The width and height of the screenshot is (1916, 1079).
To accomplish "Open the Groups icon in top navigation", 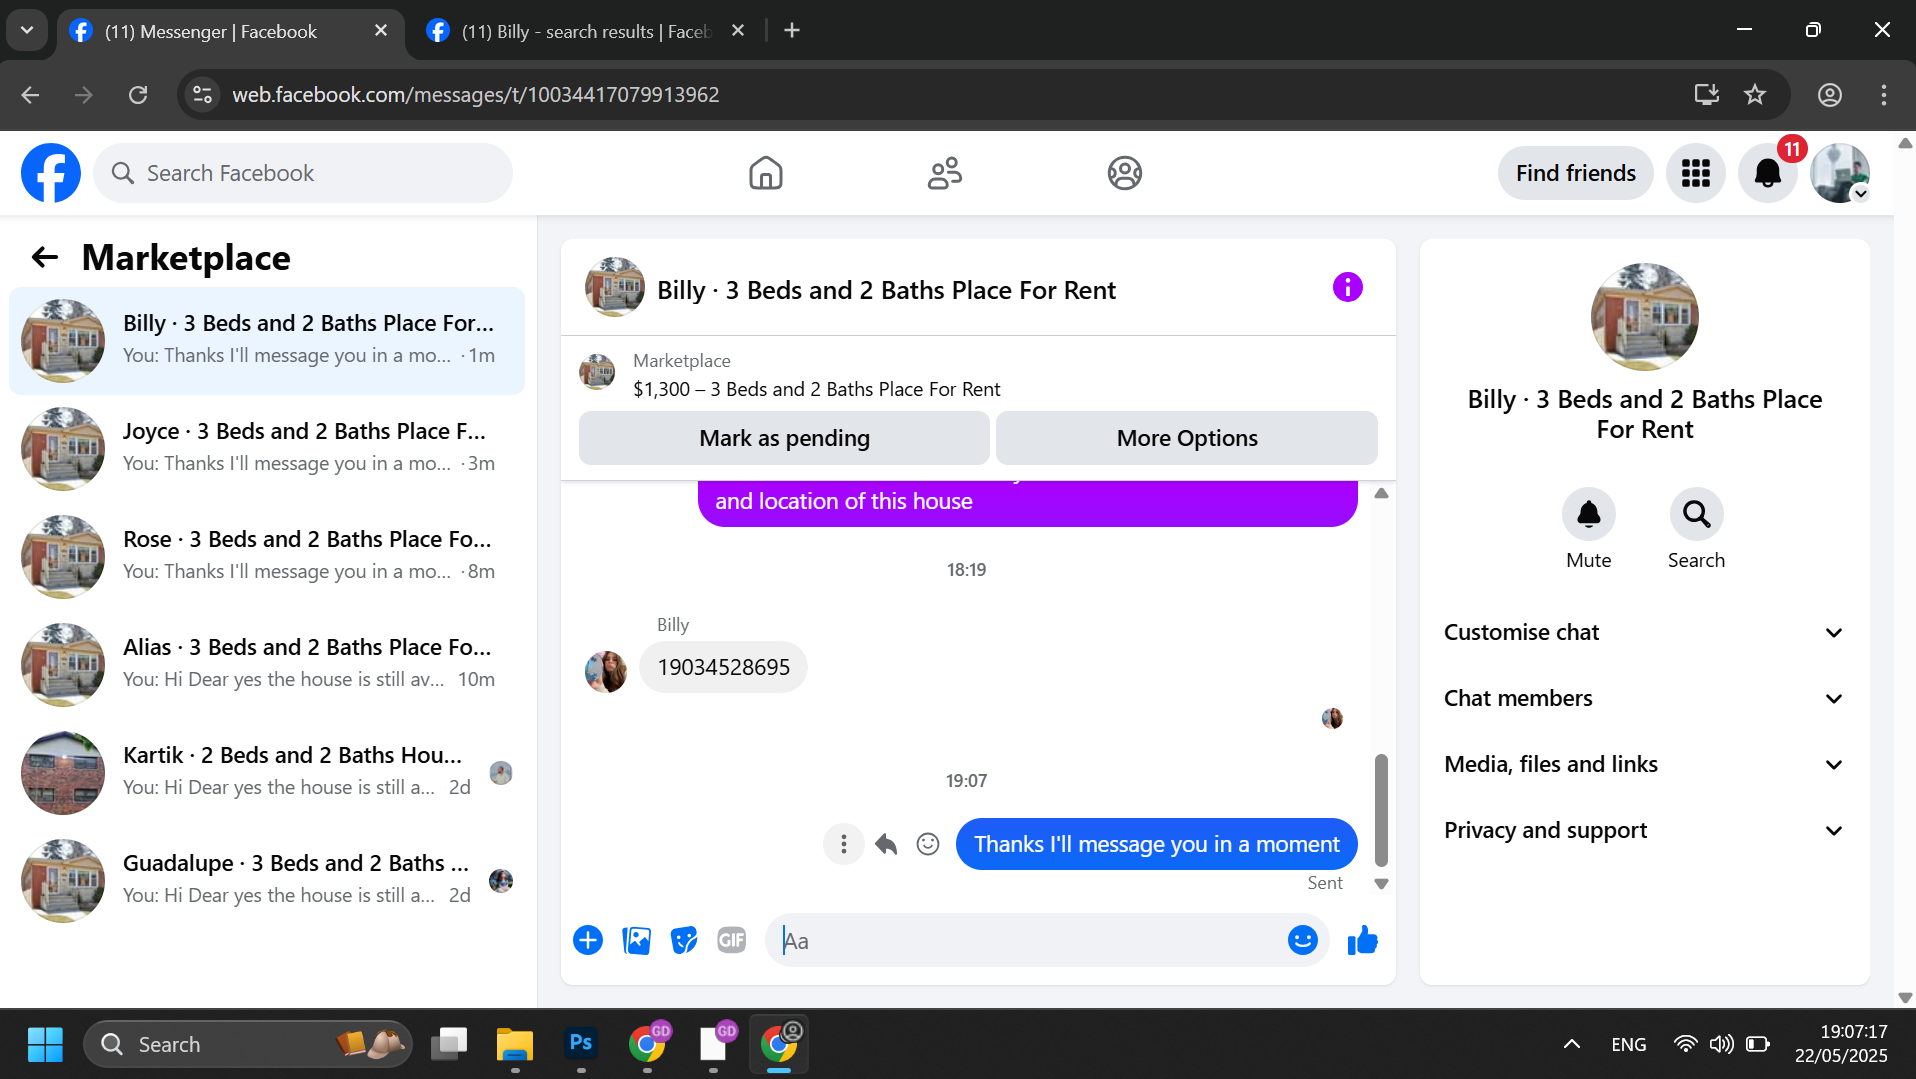I will pos(1124,173).
